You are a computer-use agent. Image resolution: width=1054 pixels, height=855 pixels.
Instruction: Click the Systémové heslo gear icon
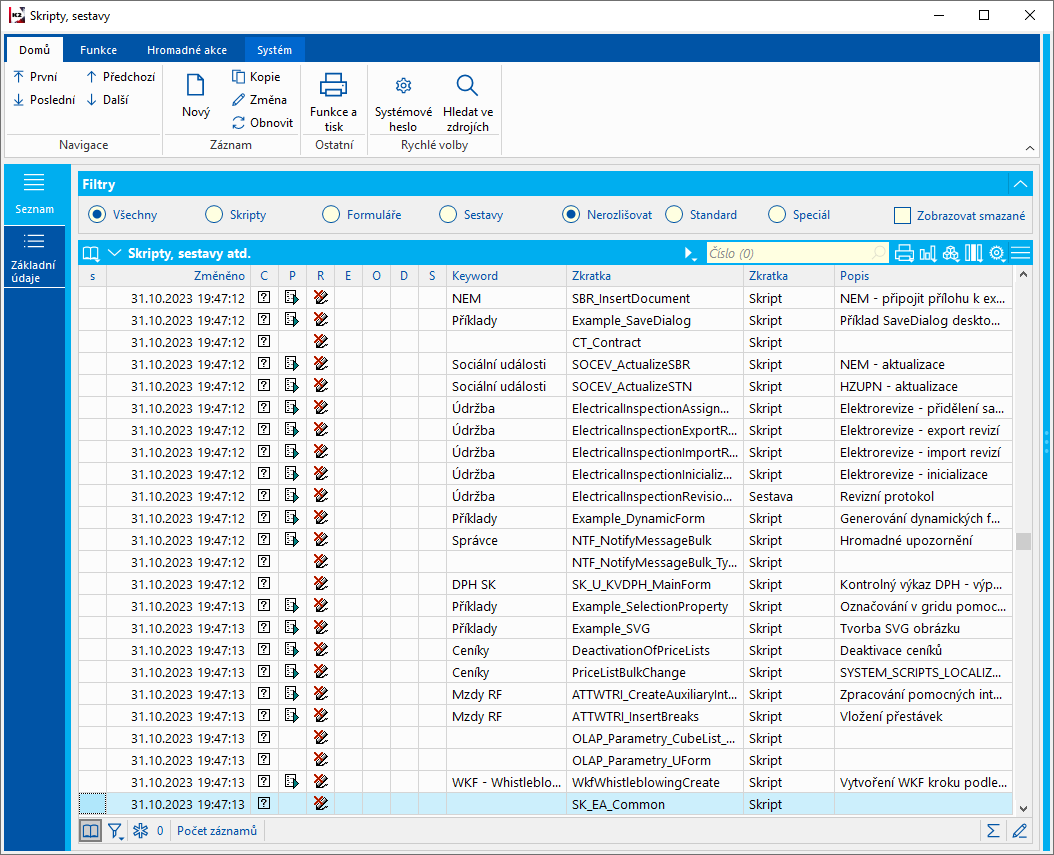pyautogui.click(x=403, y=86)
